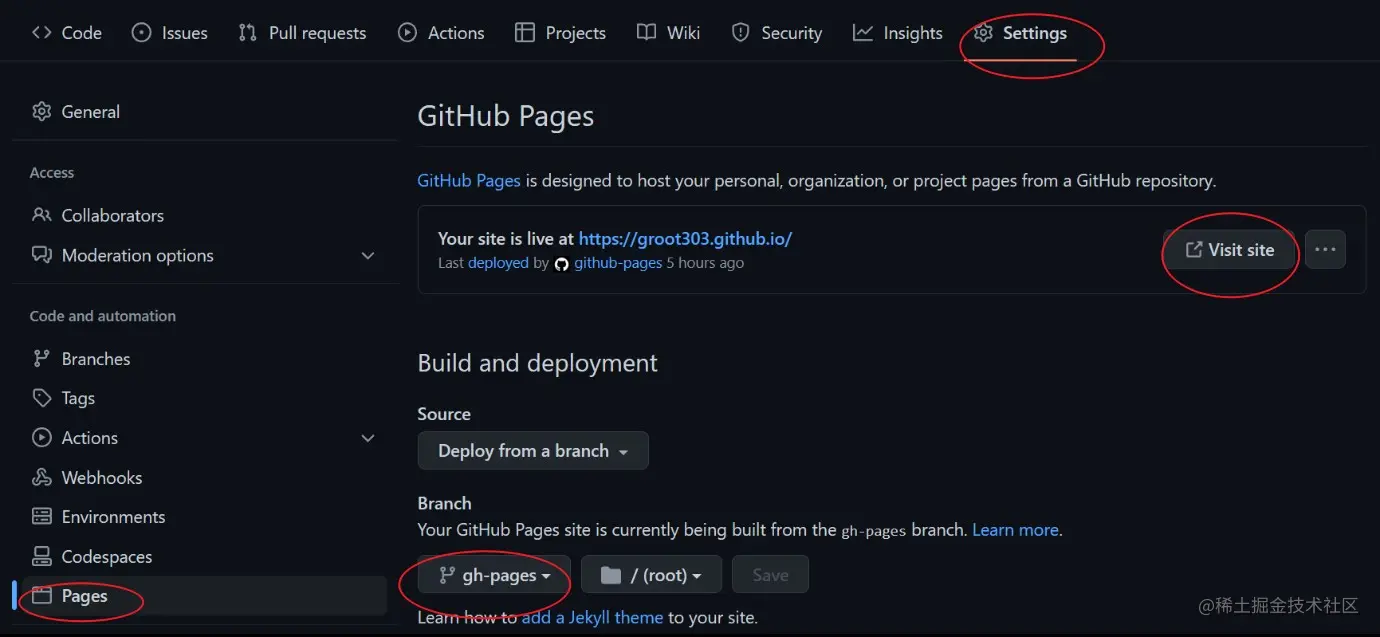Click the 'Build and deployment' heading
Screen dimensions: 1380x637
538,363
